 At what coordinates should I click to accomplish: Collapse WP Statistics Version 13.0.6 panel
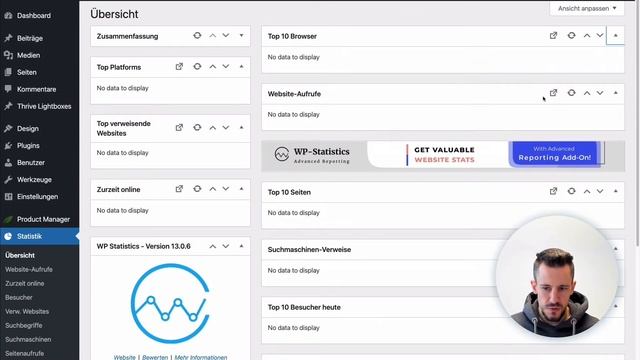242,247
